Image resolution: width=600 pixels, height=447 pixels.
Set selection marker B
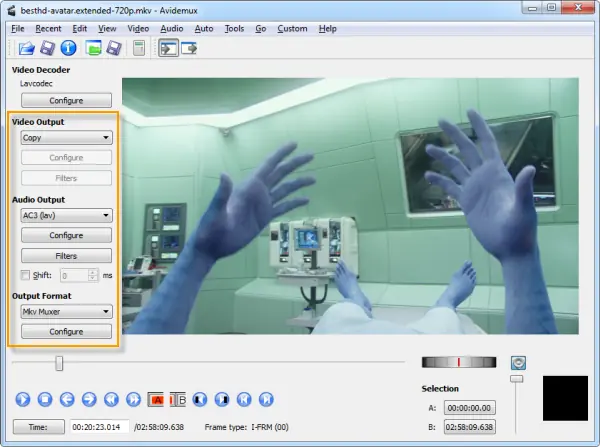coord(178,400)
